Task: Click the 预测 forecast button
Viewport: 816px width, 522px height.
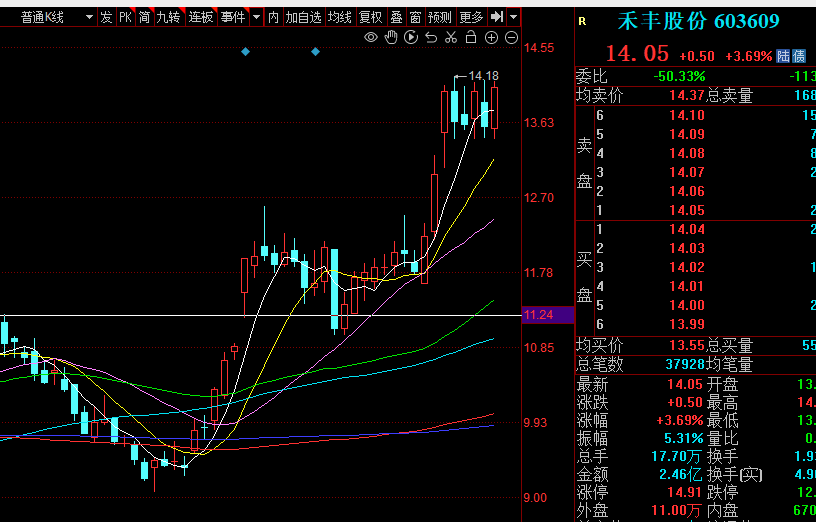Action: click(x=440, y=18)
